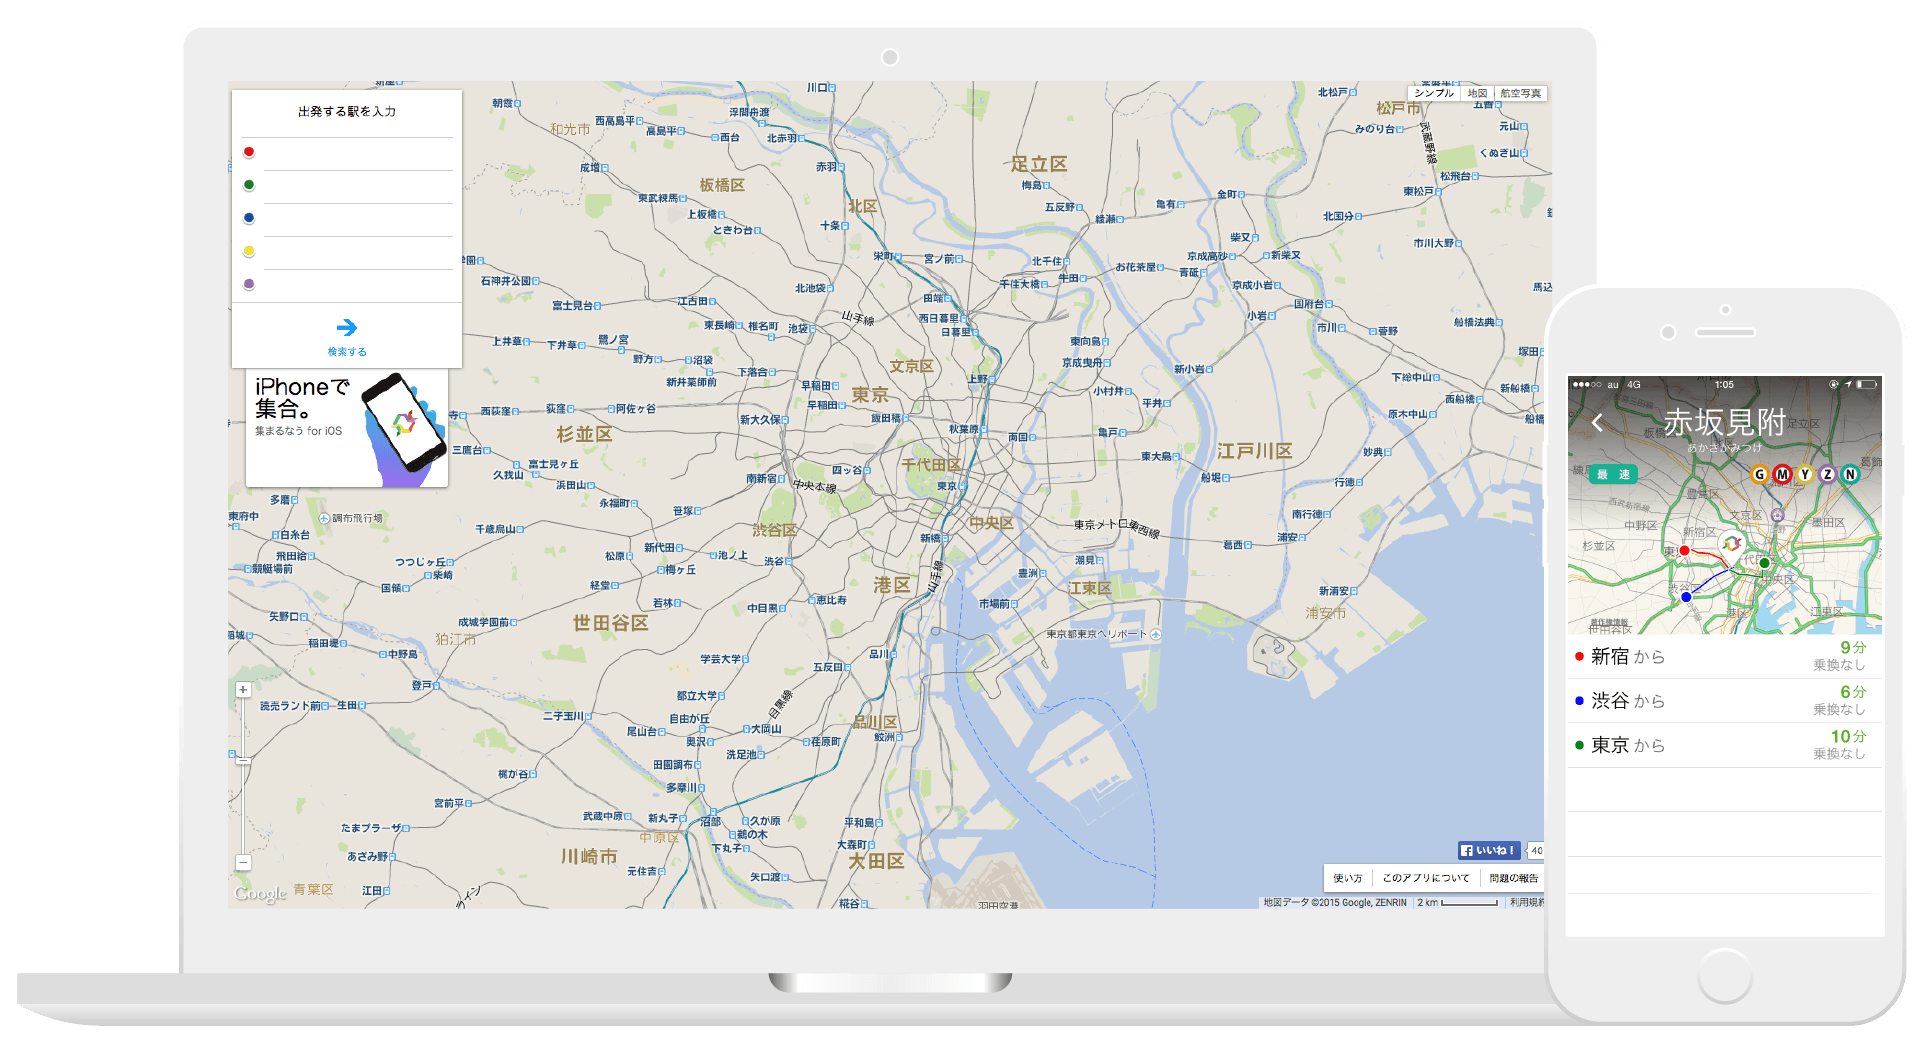Tap the back chevron on the phone
Screen dimensions: 1920x1050
pyautogui.click(x=1597, y=423)
